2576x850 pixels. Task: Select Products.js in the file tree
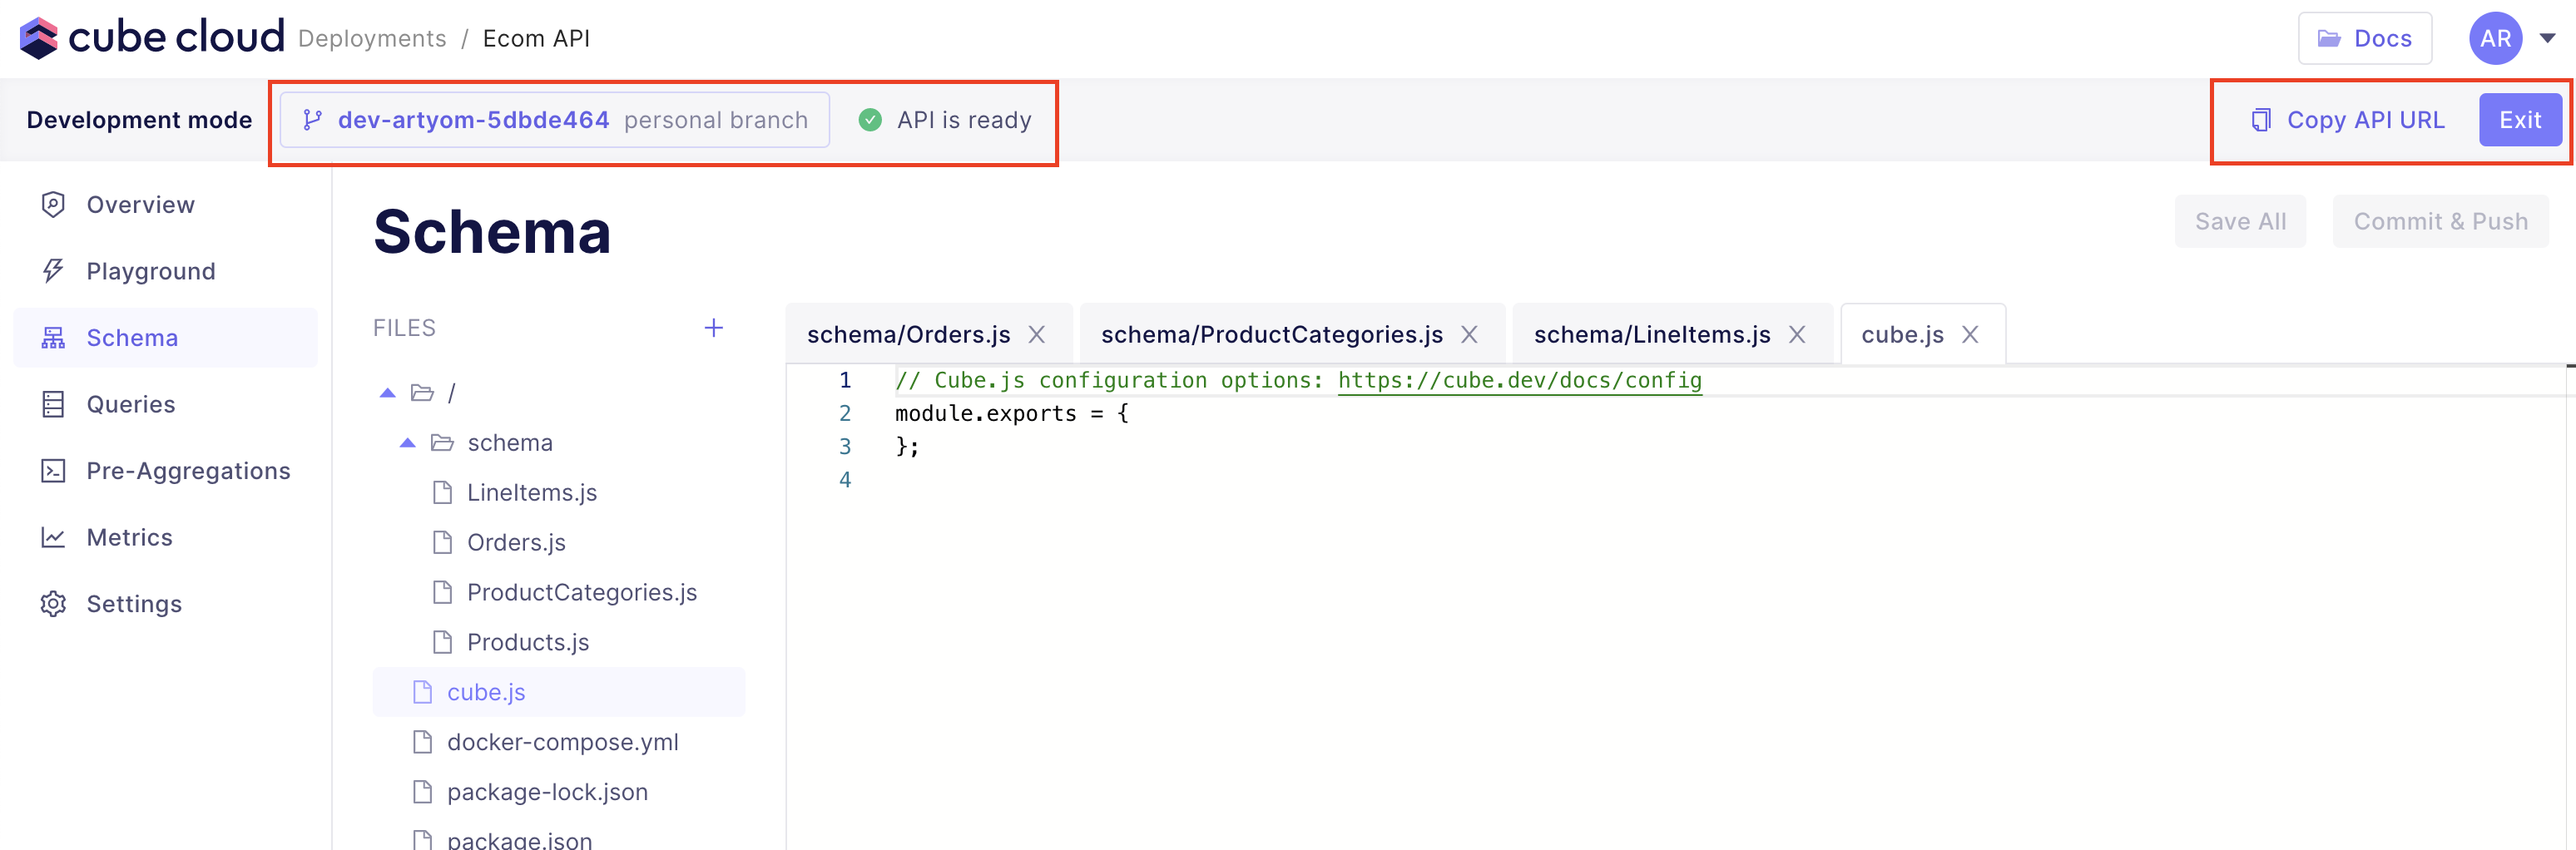point(528,642)
